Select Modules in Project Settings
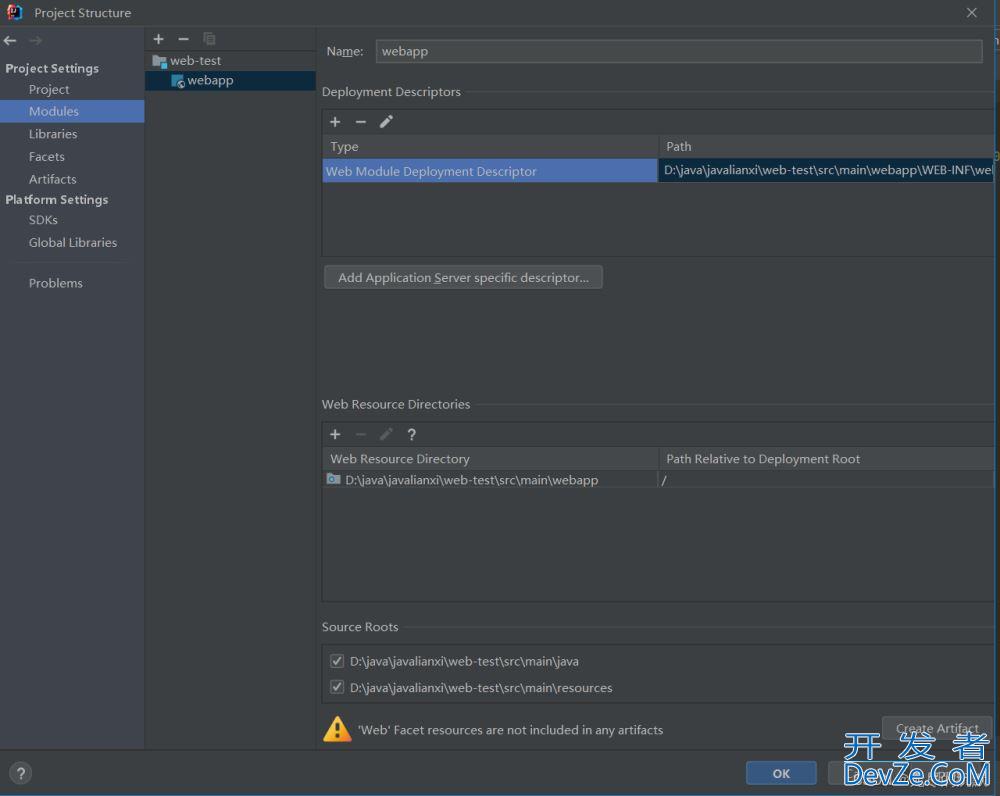 72,111
